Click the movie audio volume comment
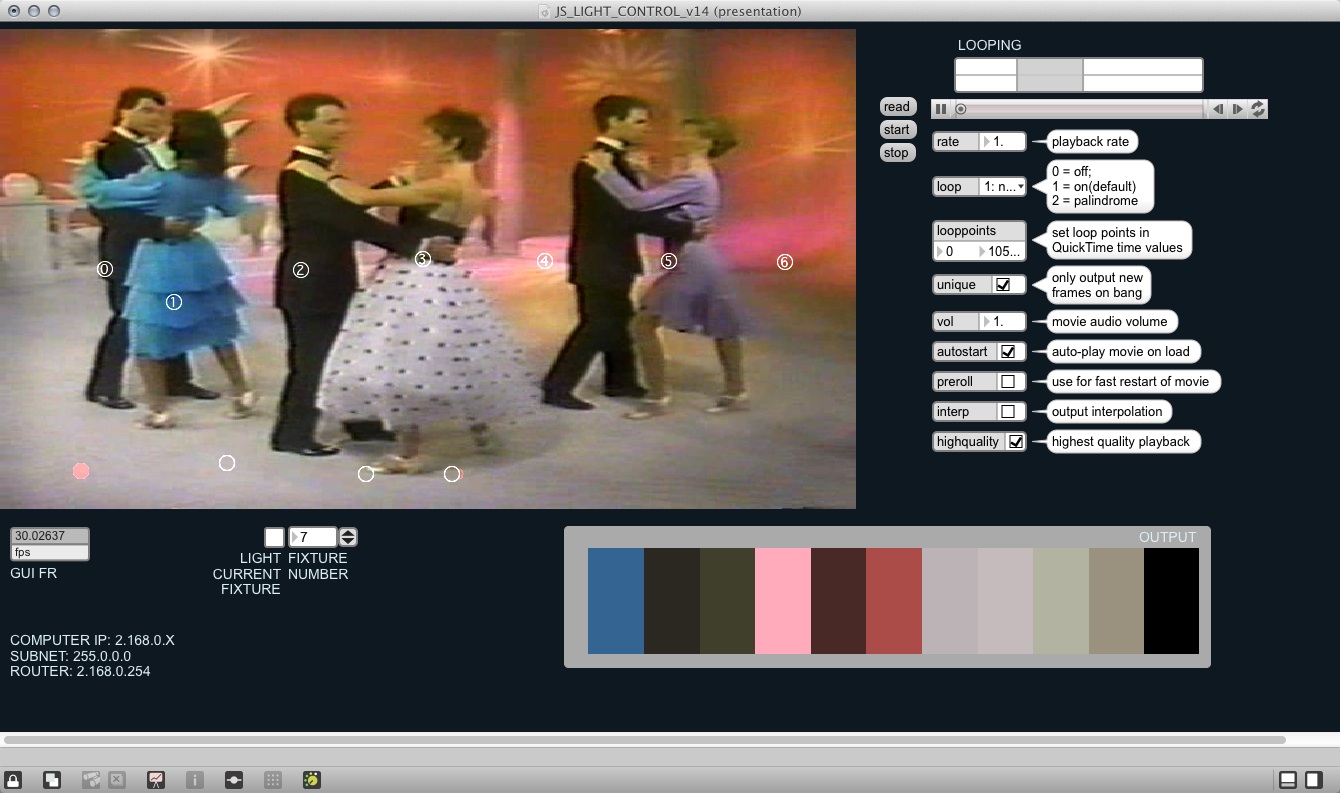1340x793 pixels. tap(1110, 322)
